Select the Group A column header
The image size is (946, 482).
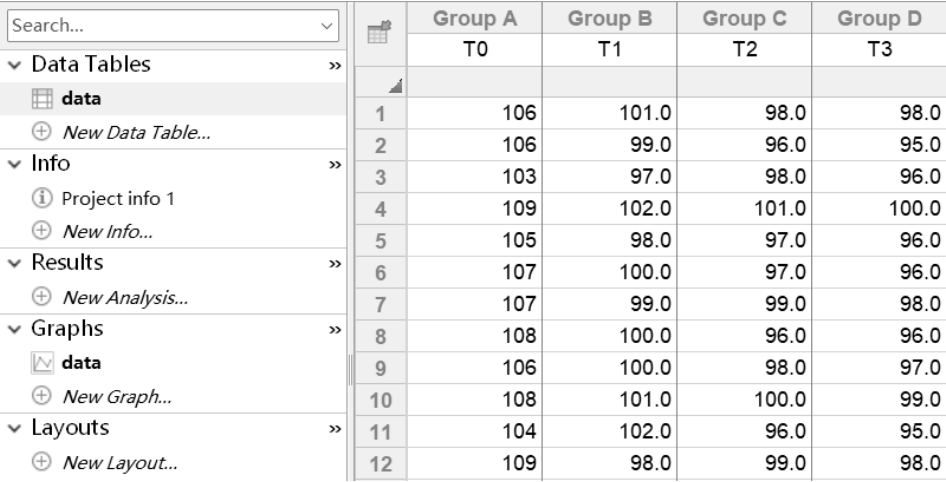474,19
